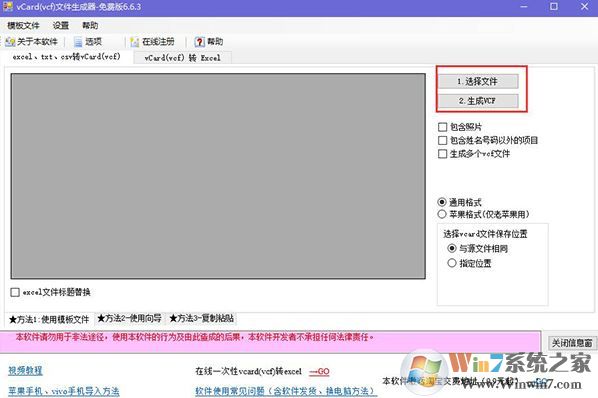This screenshot has width=598, height=398.
Task: Click inside the gray data preview area
Action: coord(218,176)
